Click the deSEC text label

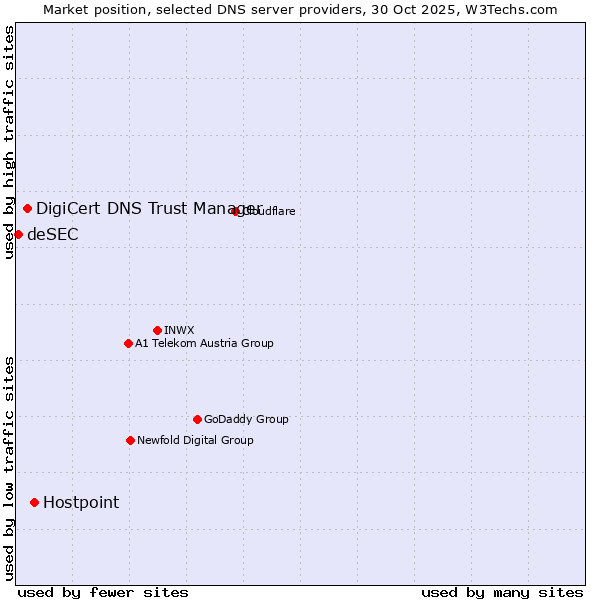pos(52,235)
